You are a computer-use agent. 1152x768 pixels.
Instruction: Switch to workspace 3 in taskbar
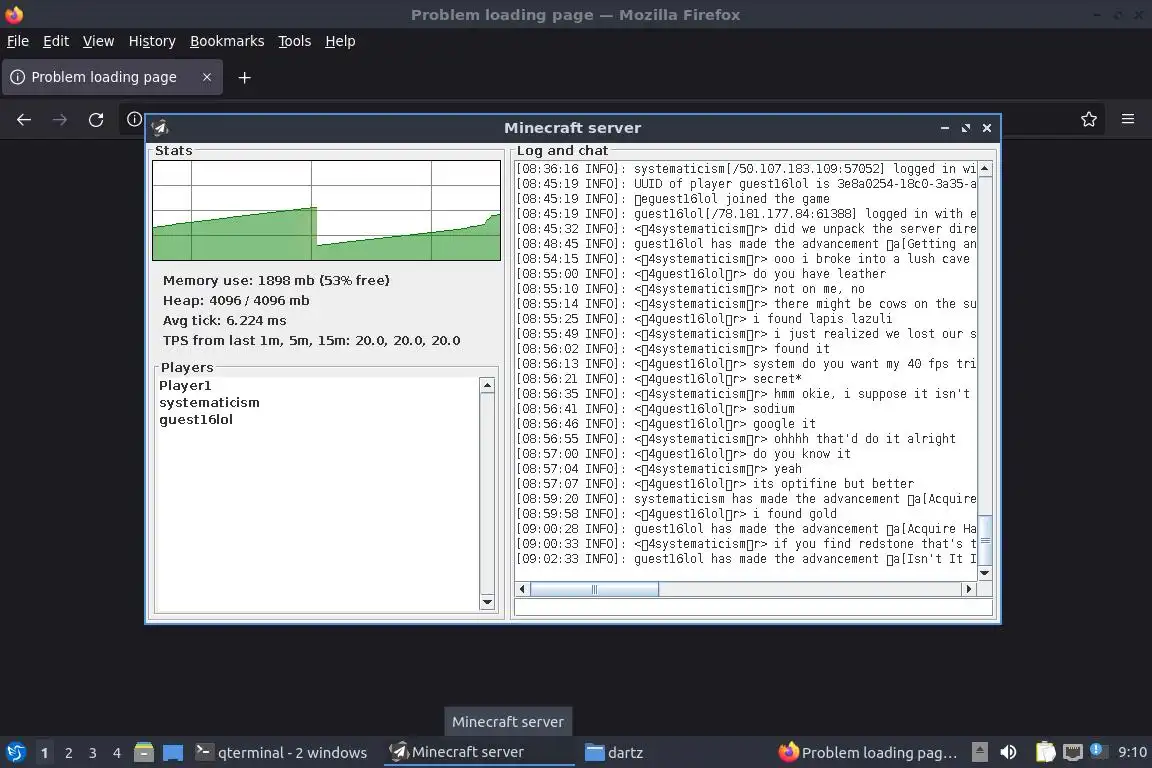pos(93,753)
